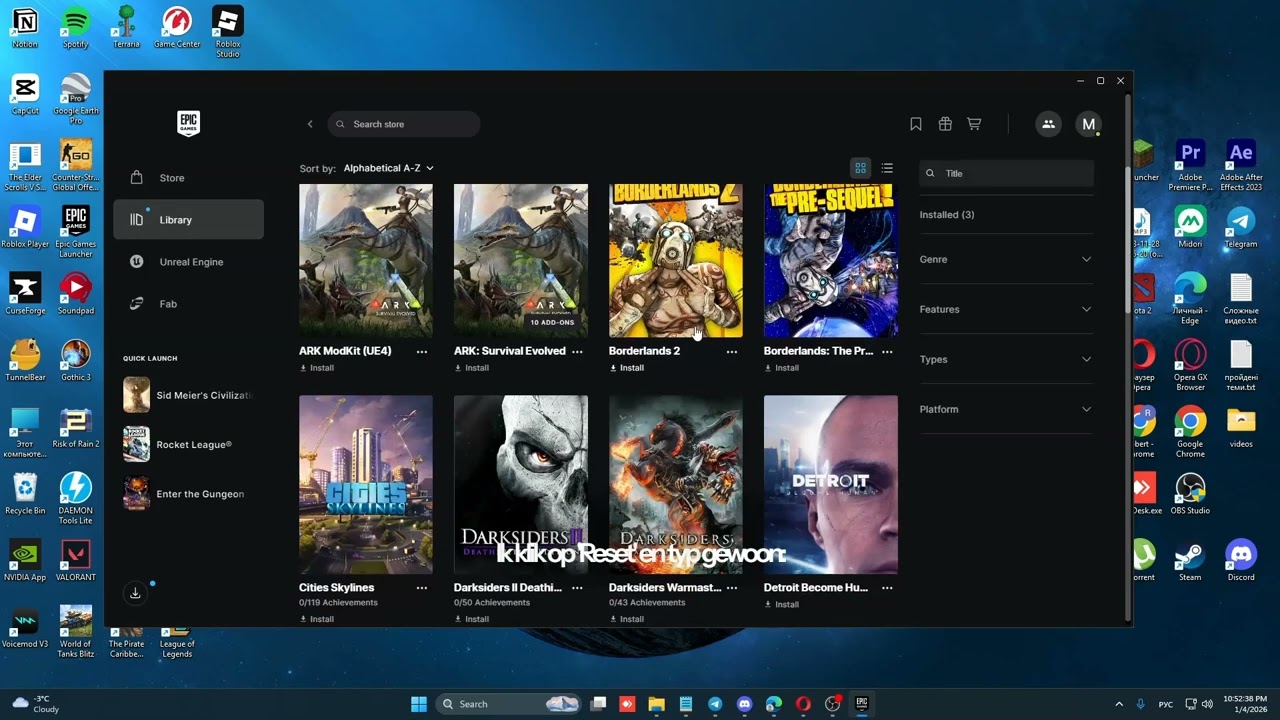Image resolution: width=1280 pixels, height=720 pixels.
Task: Open the Darksiders Warmastered cover thumbnail
Action: click(x=676, y=484)
